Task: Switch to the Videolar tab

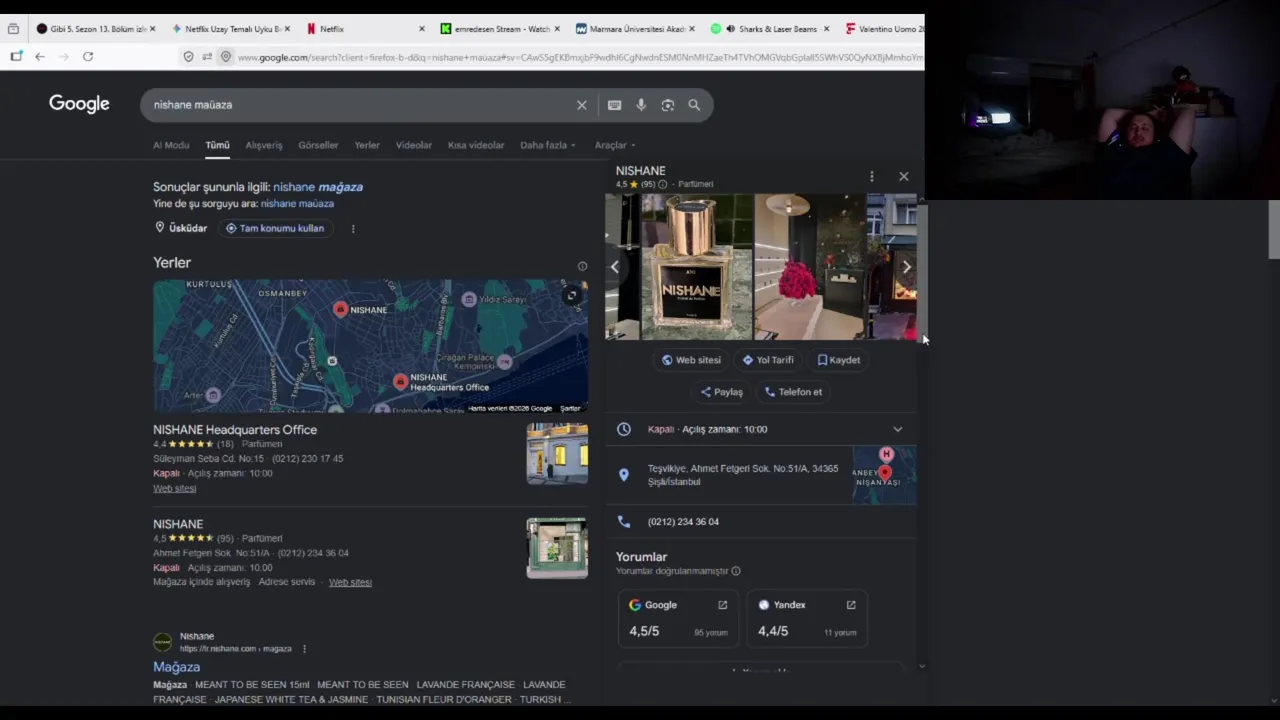Action: [x=413, y=145]
